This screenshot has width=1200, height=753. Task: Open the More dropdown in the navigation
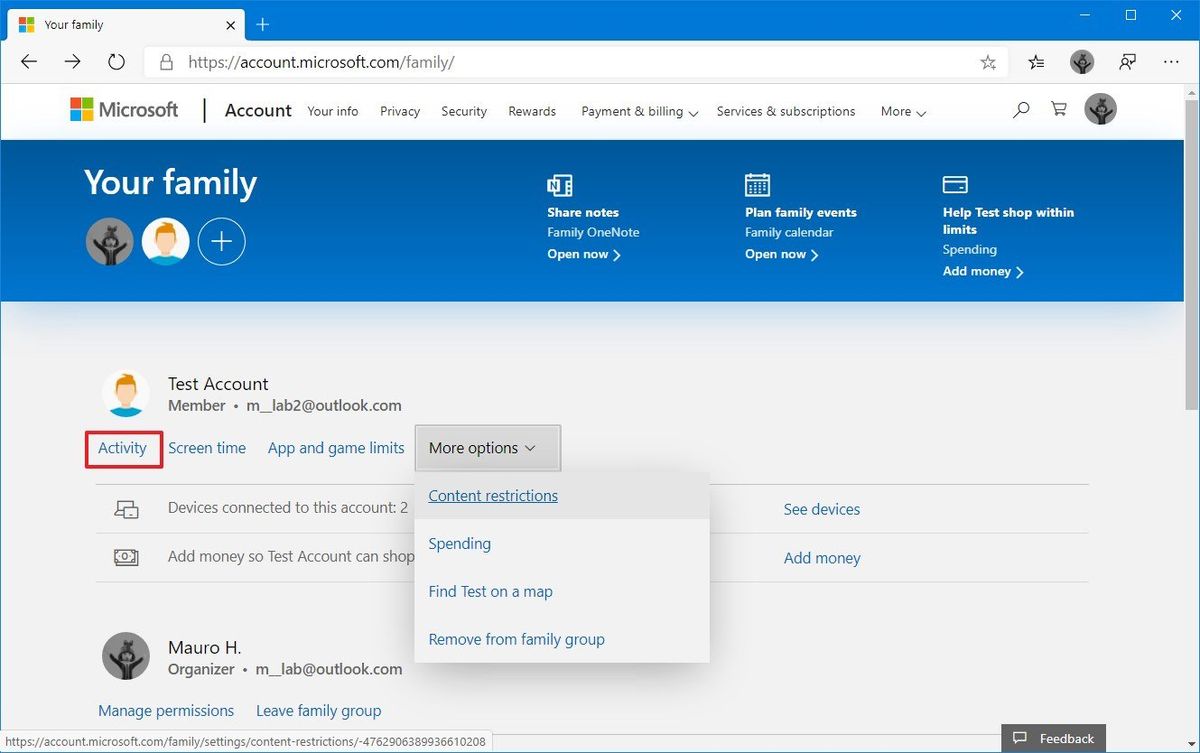coord(901,111)
